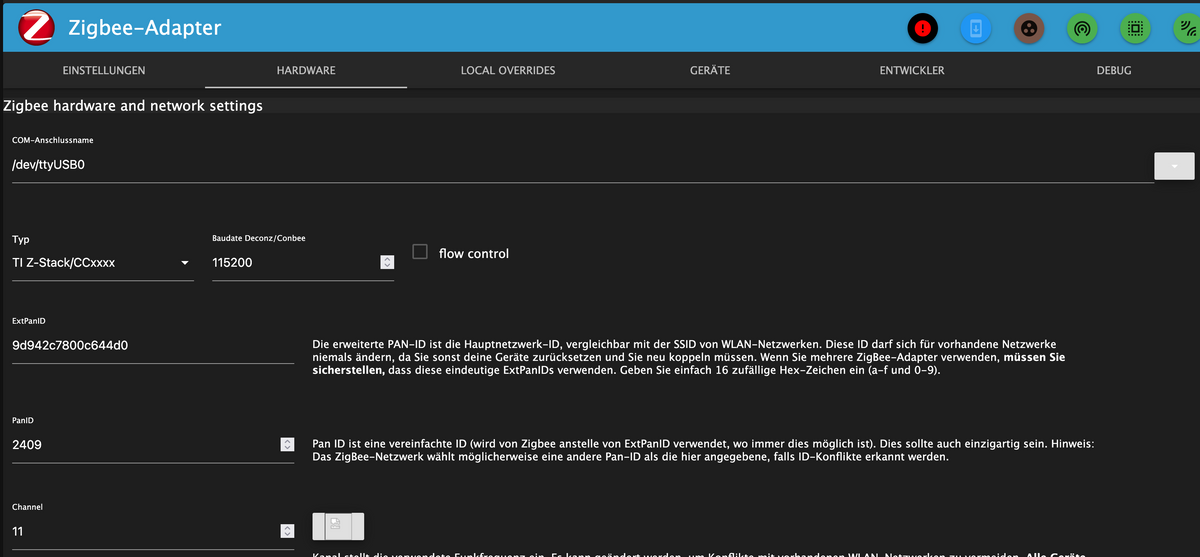The height and width of the screenshot is (557, 1200).
Task: Click the green signal waves icon
Action: (1187, 29)
